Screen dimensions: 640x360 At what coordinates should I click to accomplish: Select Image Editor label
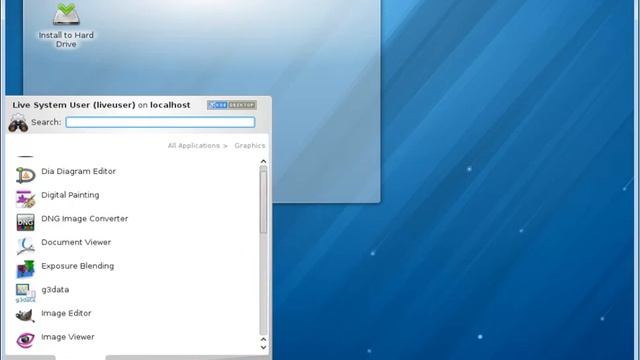click(x=66, y=313)
